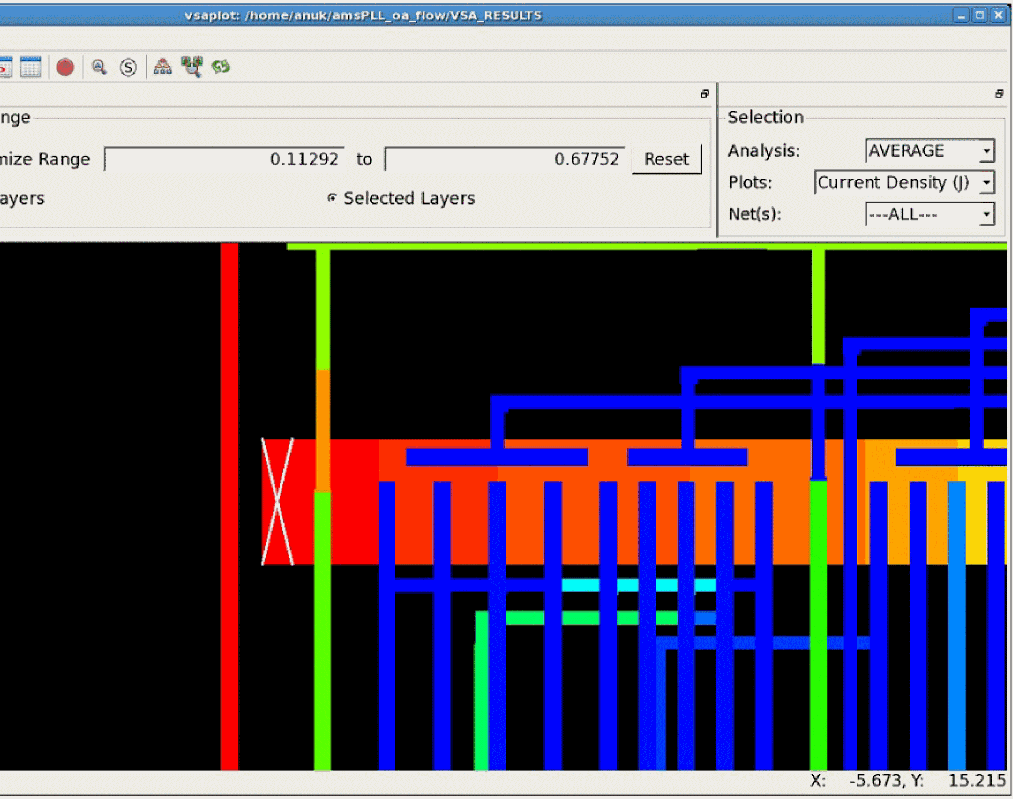Click the cyan horizontal wire segment
The height and width of the screenshot is (799, 1013).
tap(638, 585)
